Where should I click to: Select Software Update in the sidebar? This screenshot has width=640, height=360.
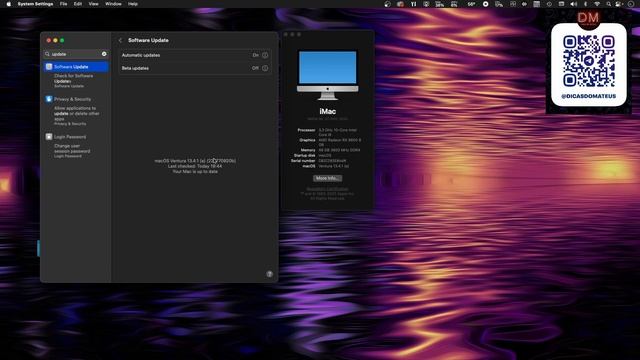(76, 67)
